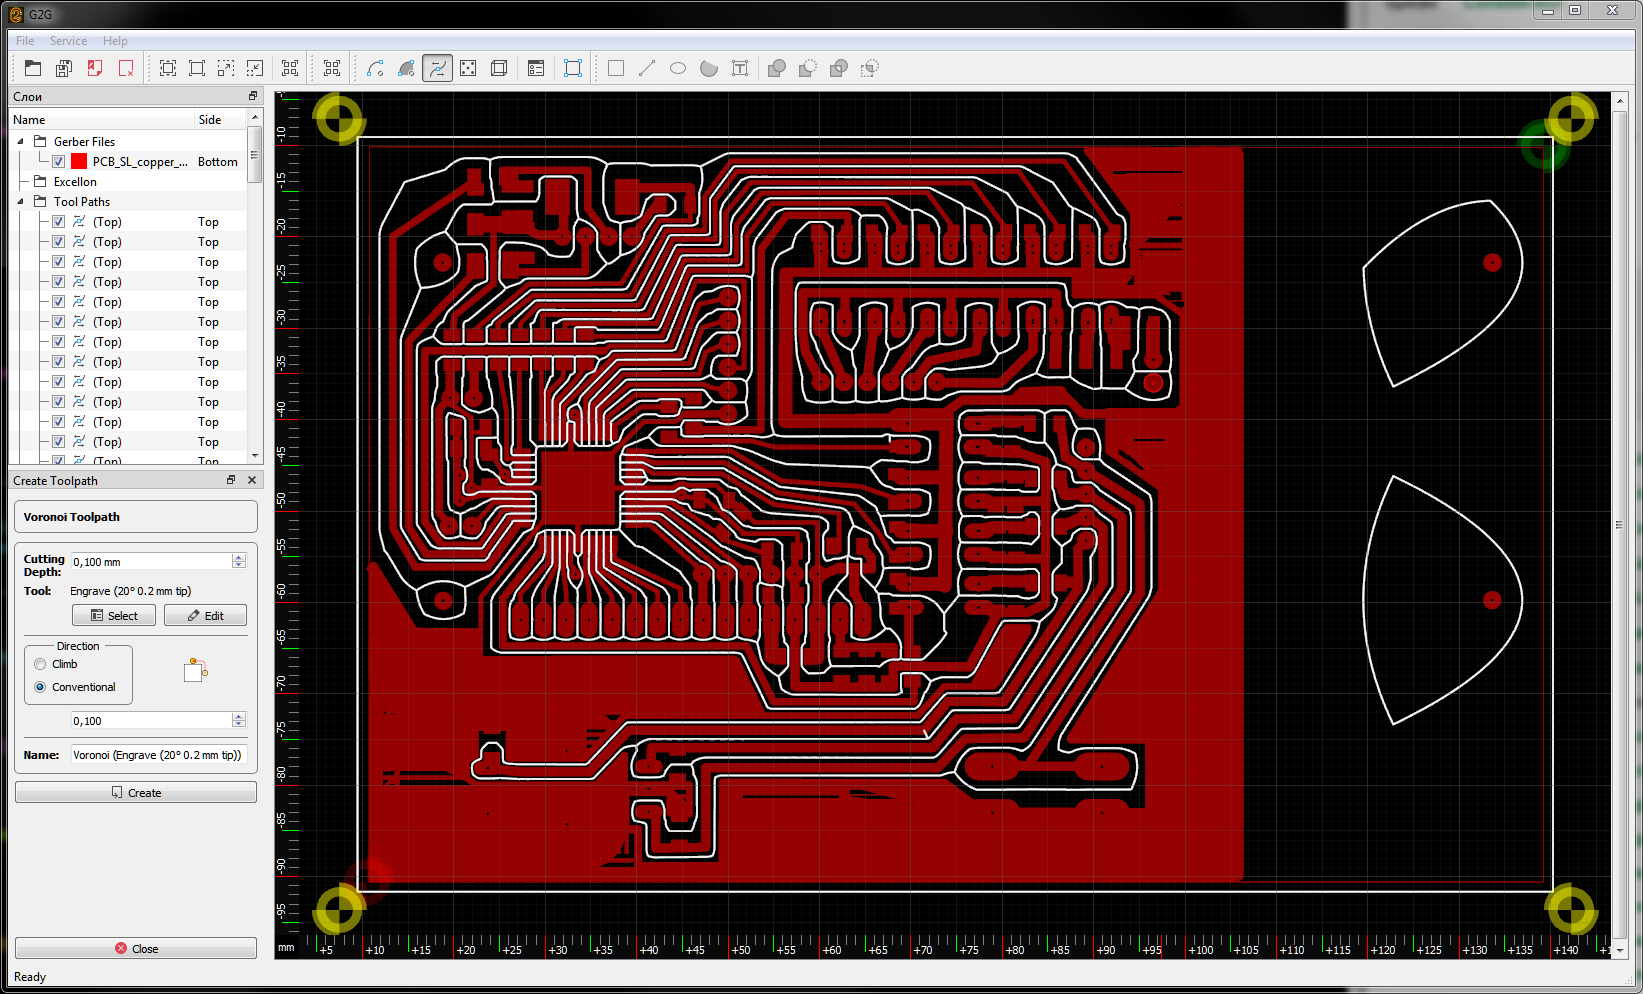Click the Name column header
The image size is (1643, 994).
tap(102, 120)
